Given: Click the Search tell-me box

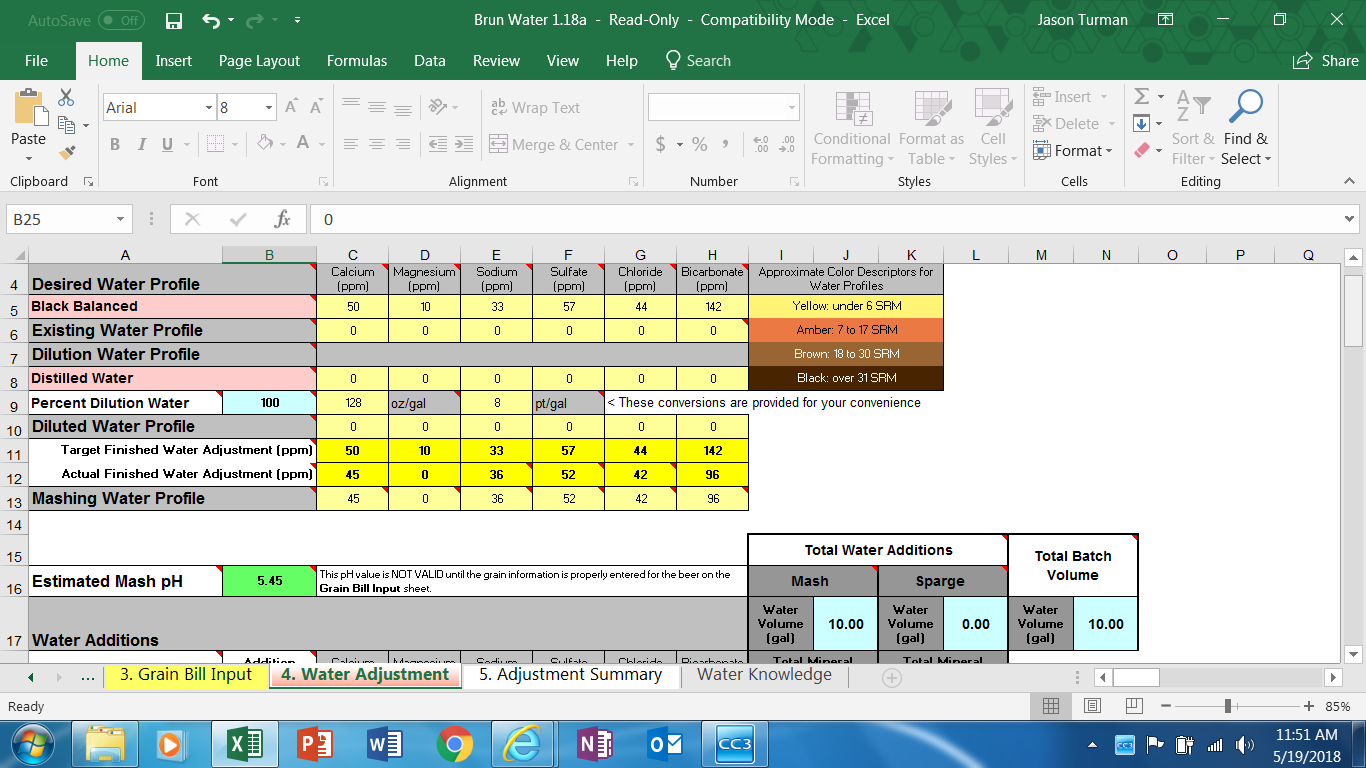Looking at the screenshot, I should point(698,61).
